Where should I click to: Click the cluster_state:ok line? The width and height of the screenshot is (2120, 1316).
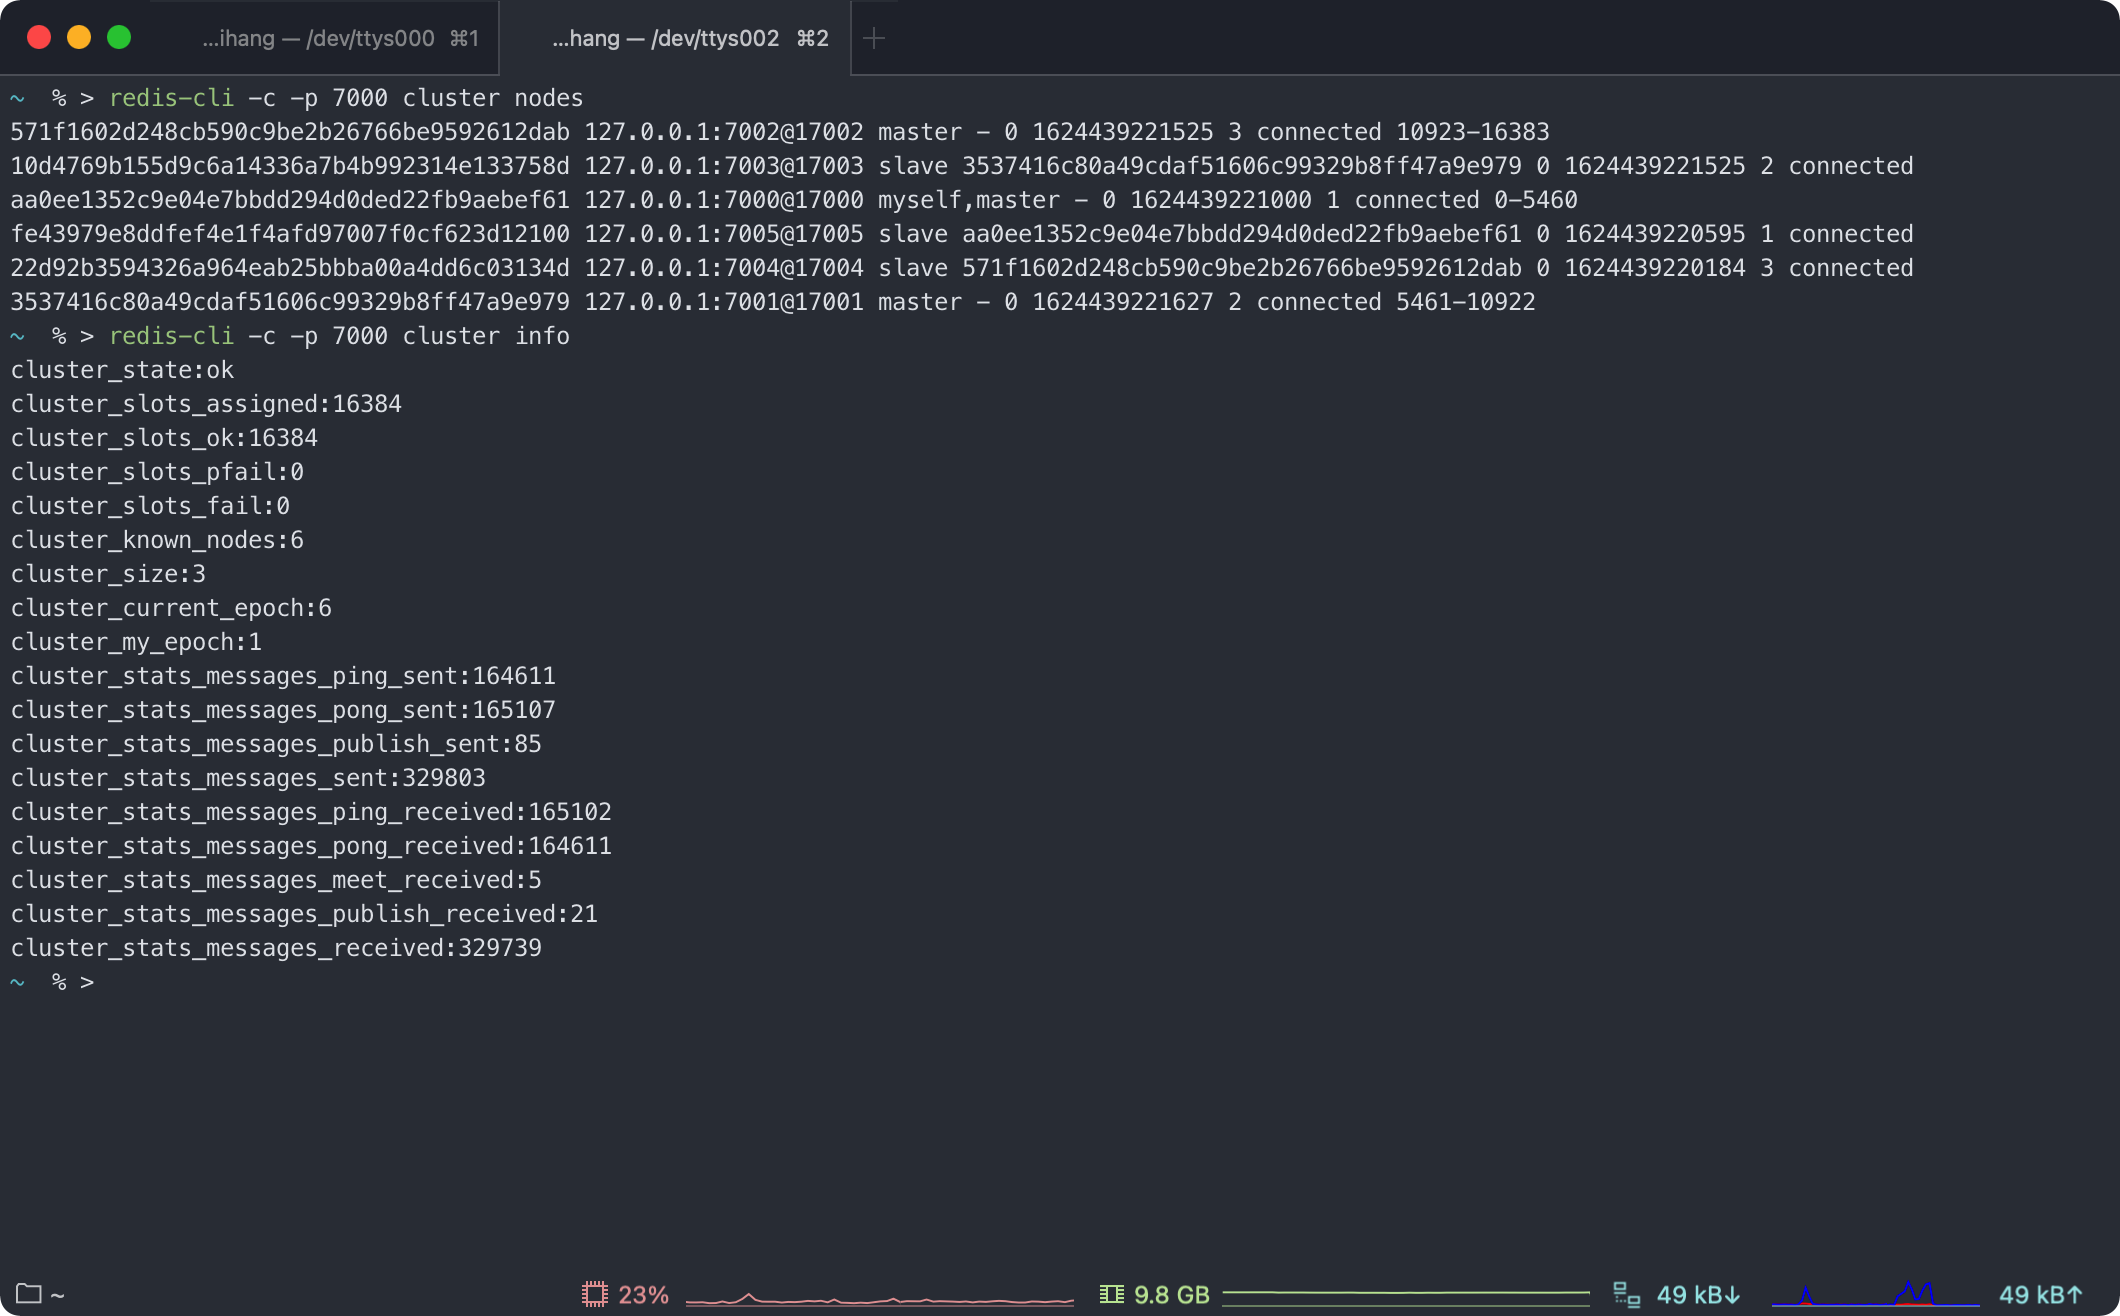pos(122,370)
